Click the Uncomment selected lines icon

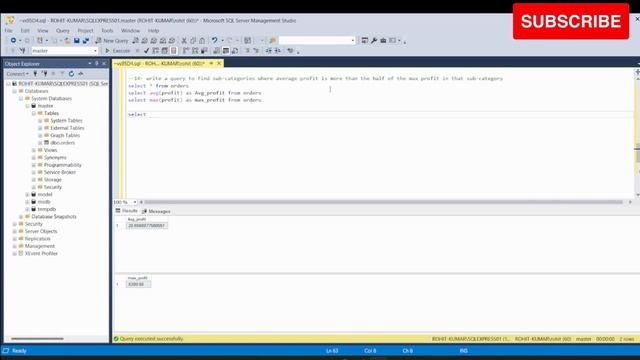(256, 51)
